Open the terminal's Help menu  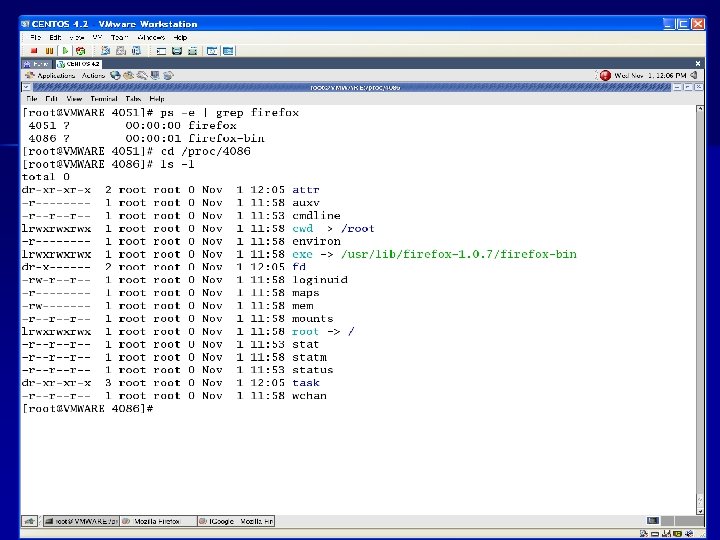click(x=157, y=99)
